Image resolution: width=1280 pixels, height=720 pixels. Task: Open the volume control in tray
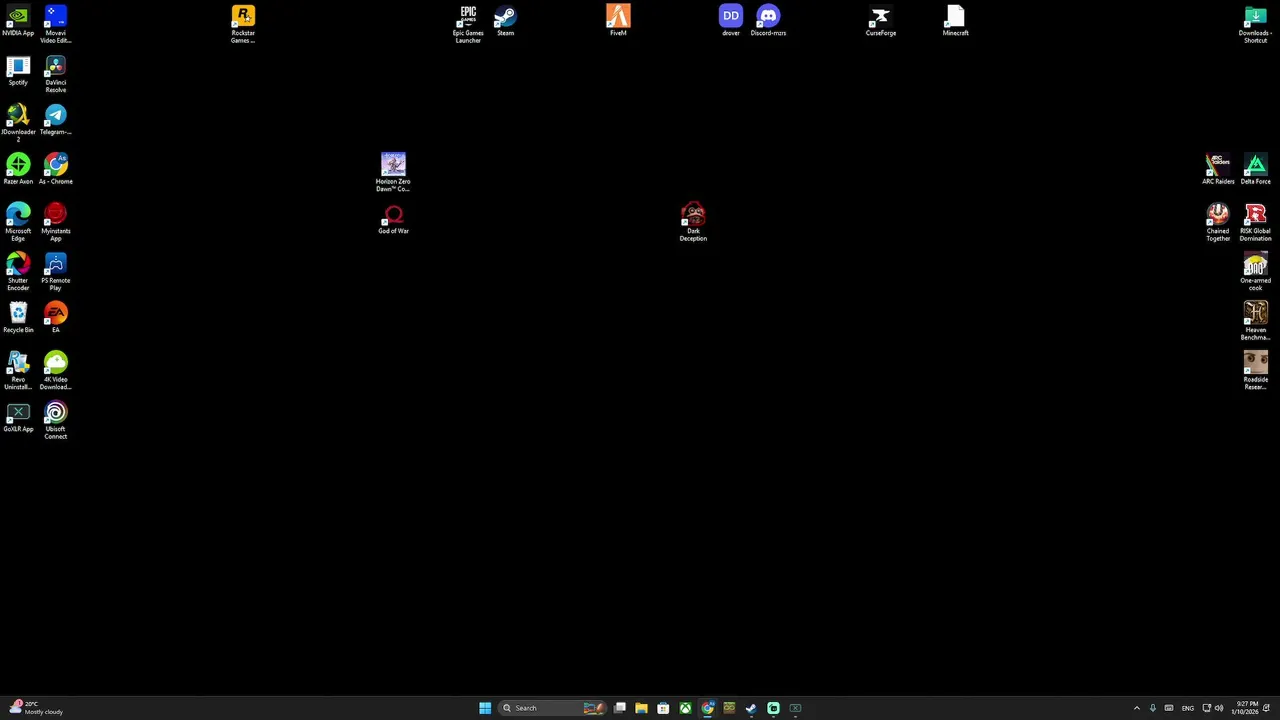(1219, 708)
